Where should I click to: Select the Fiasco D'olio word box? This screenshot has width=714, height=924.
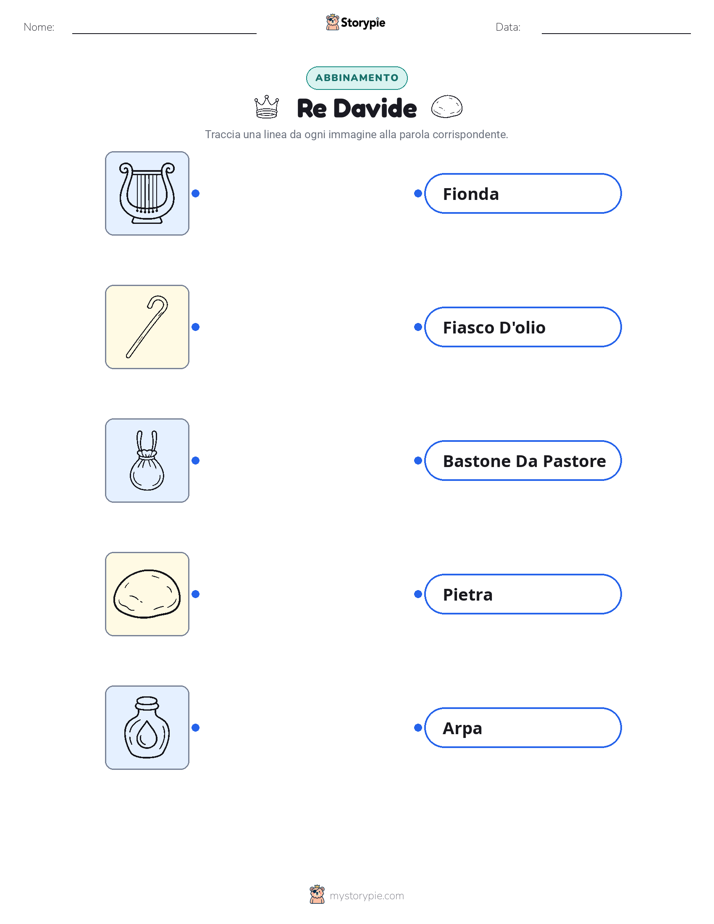[523, 327]
